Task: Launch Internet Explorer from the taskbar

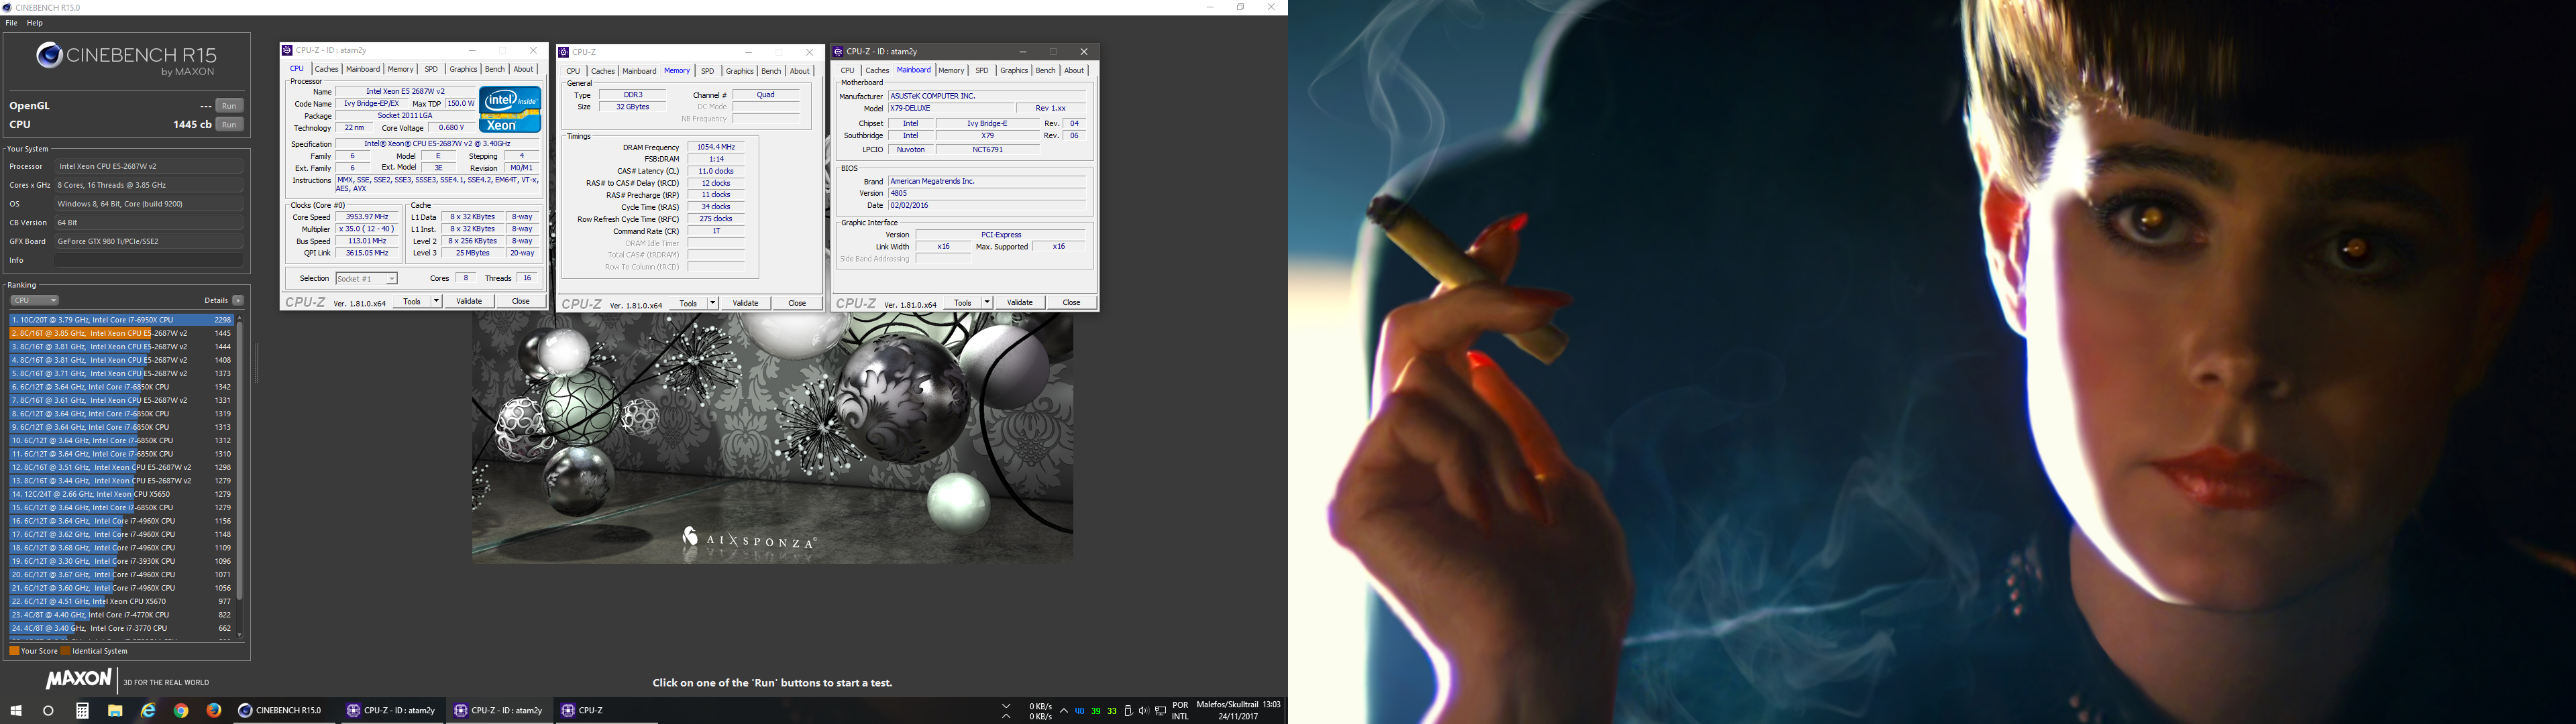Action: tap(148, 711)
